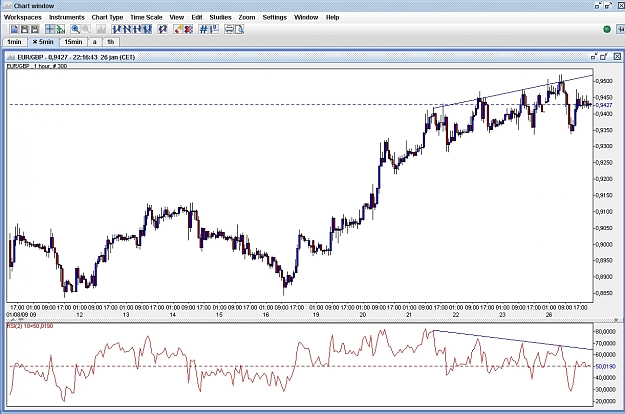Open the Chart Type menu
625x414 pixels.
(x=107, y=17)
